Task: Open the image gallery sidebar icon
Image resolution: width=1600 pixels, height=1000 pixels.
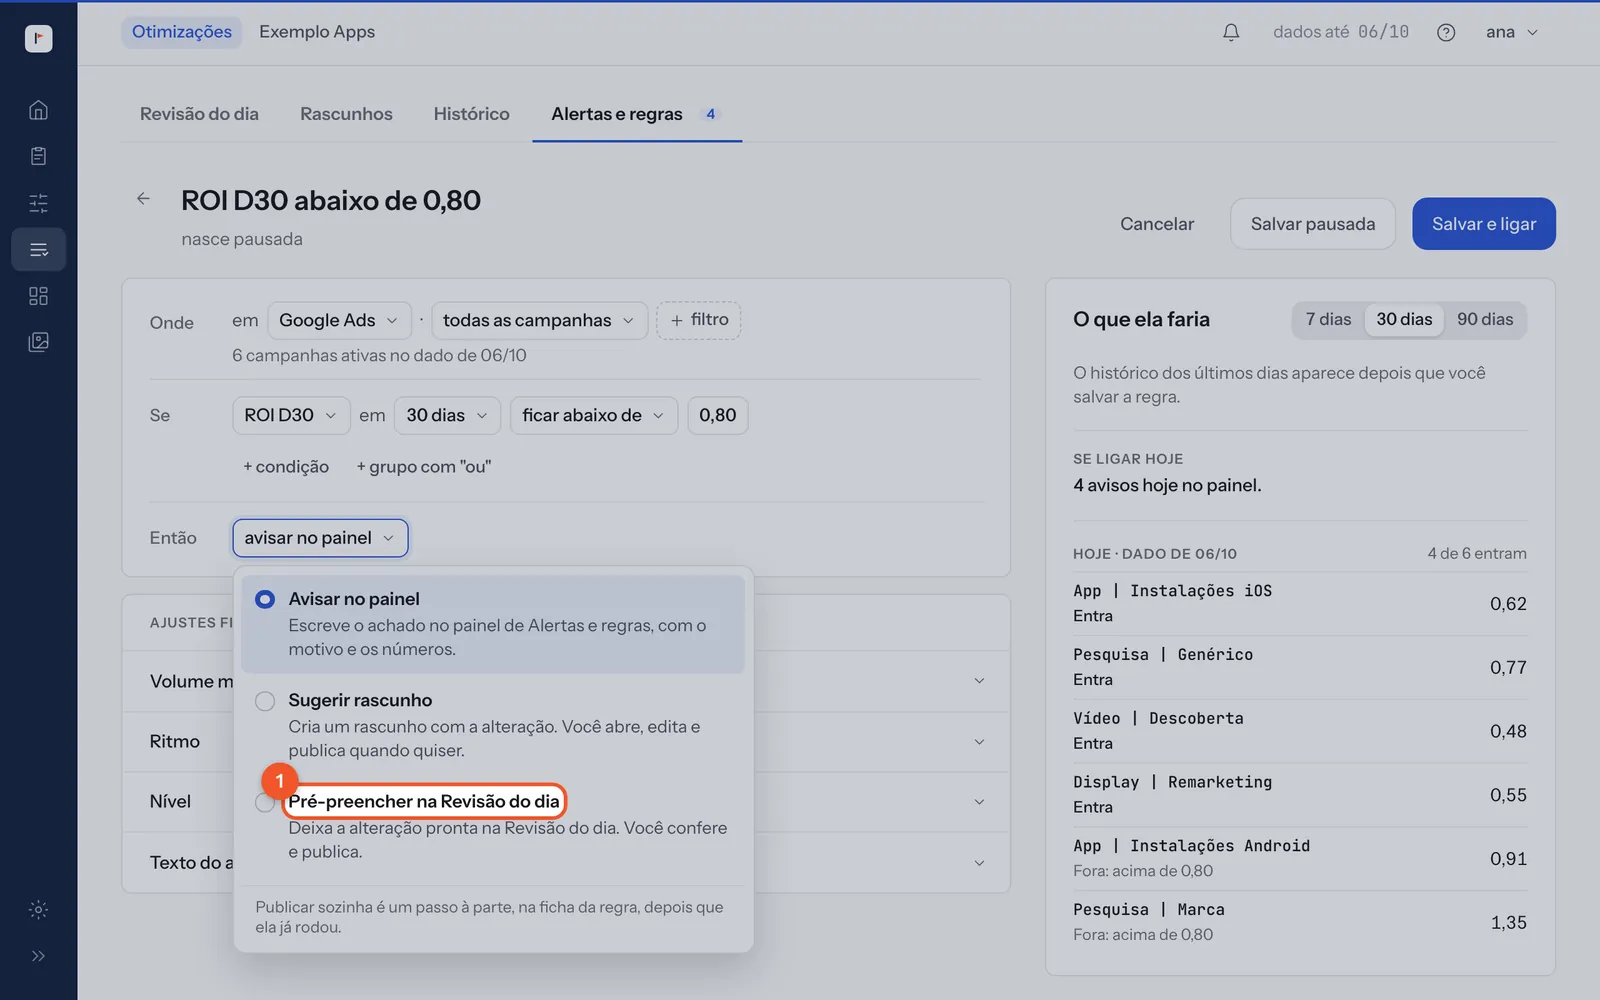Action: [x=38, y=342]
